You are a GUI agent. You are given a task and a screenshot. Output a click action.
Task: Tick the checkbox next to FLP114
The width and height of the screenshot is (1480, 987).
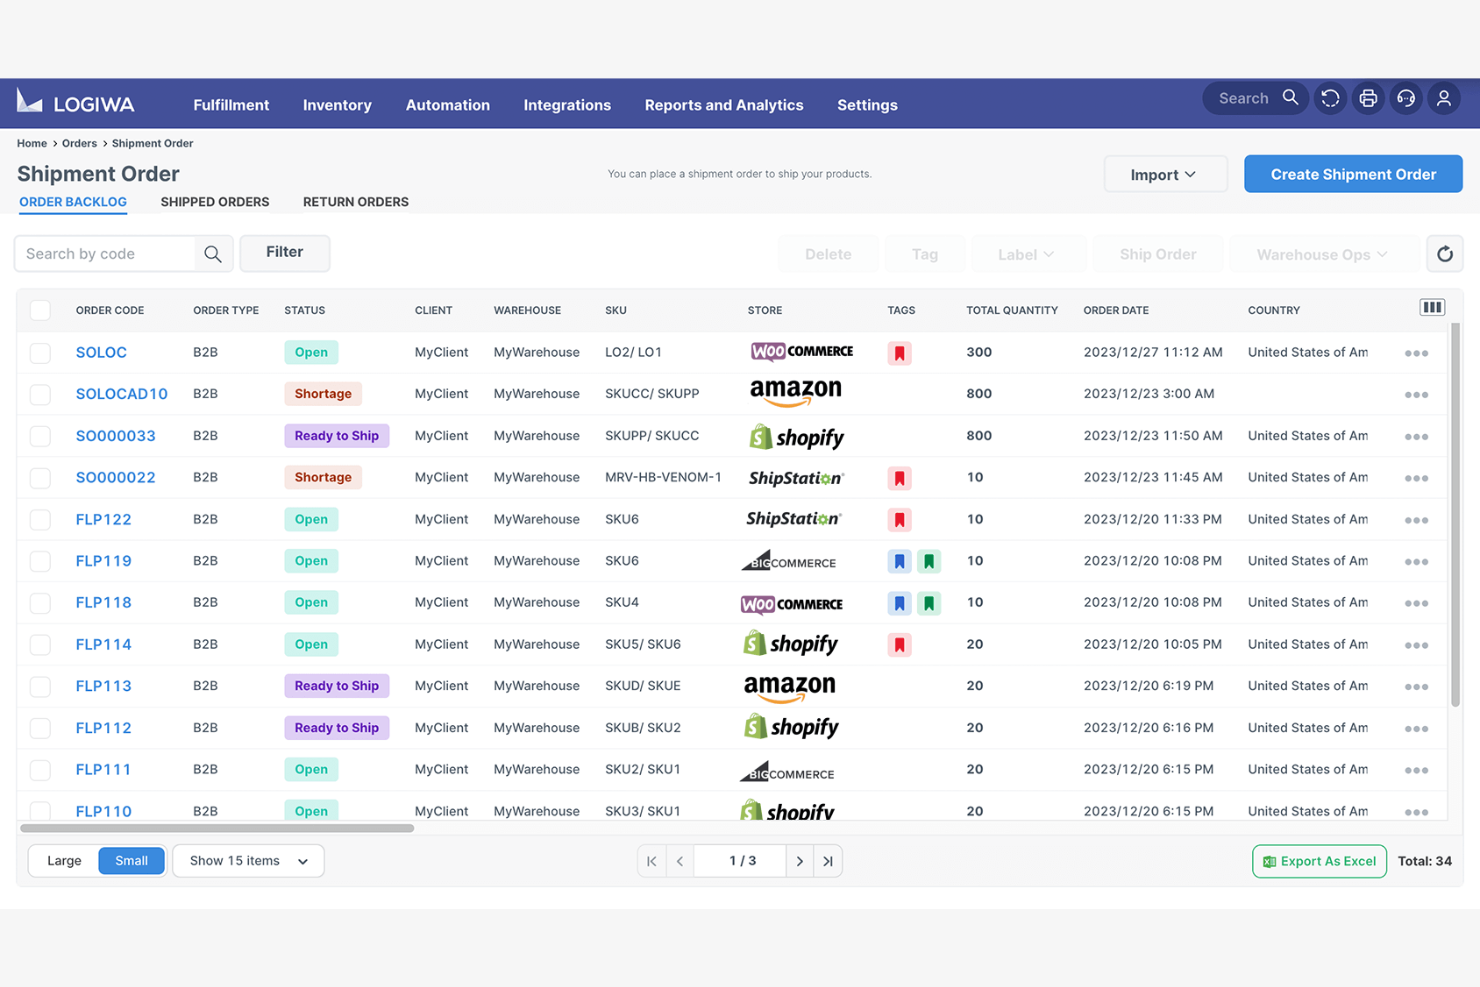pyautogui.click(x=40, y=644)
